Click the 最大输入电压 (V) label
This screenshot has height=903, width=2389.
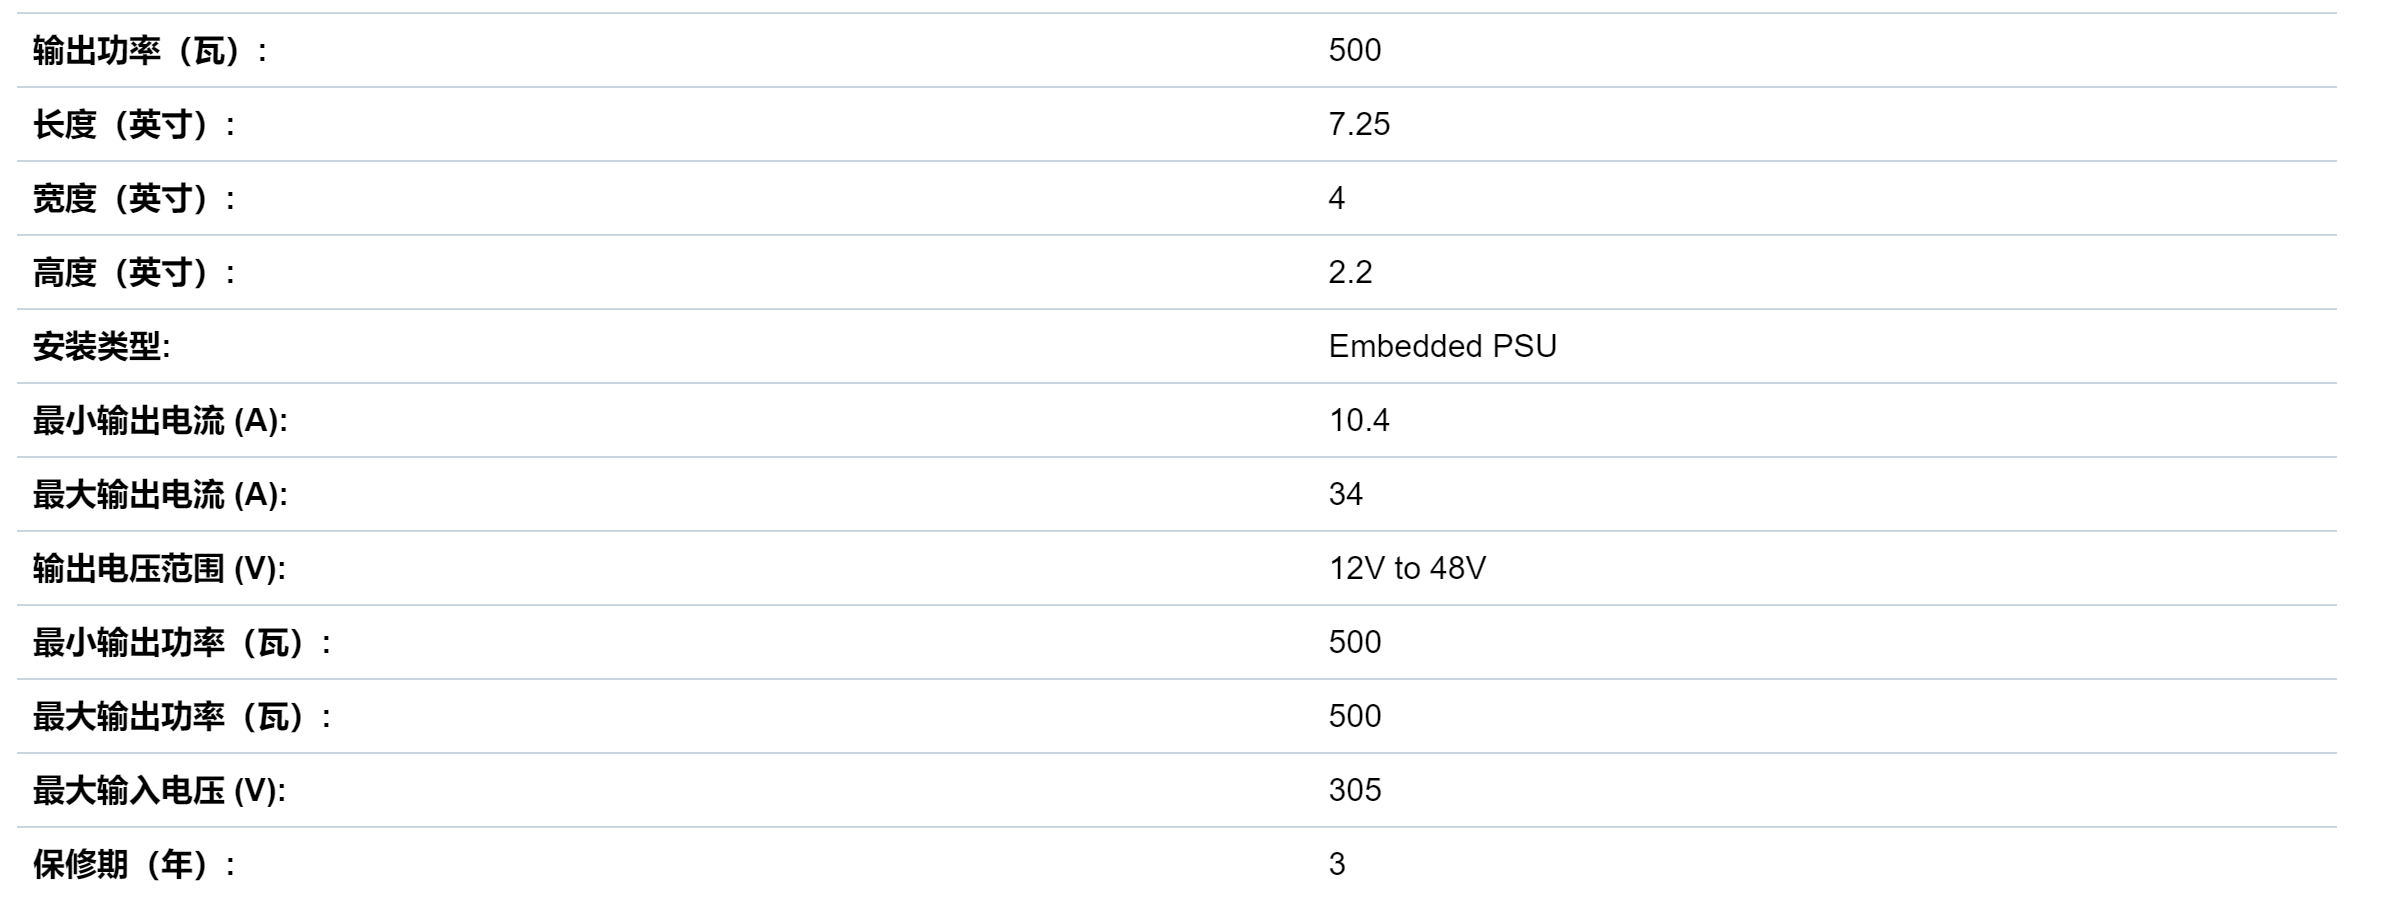[x=159, y=790]
